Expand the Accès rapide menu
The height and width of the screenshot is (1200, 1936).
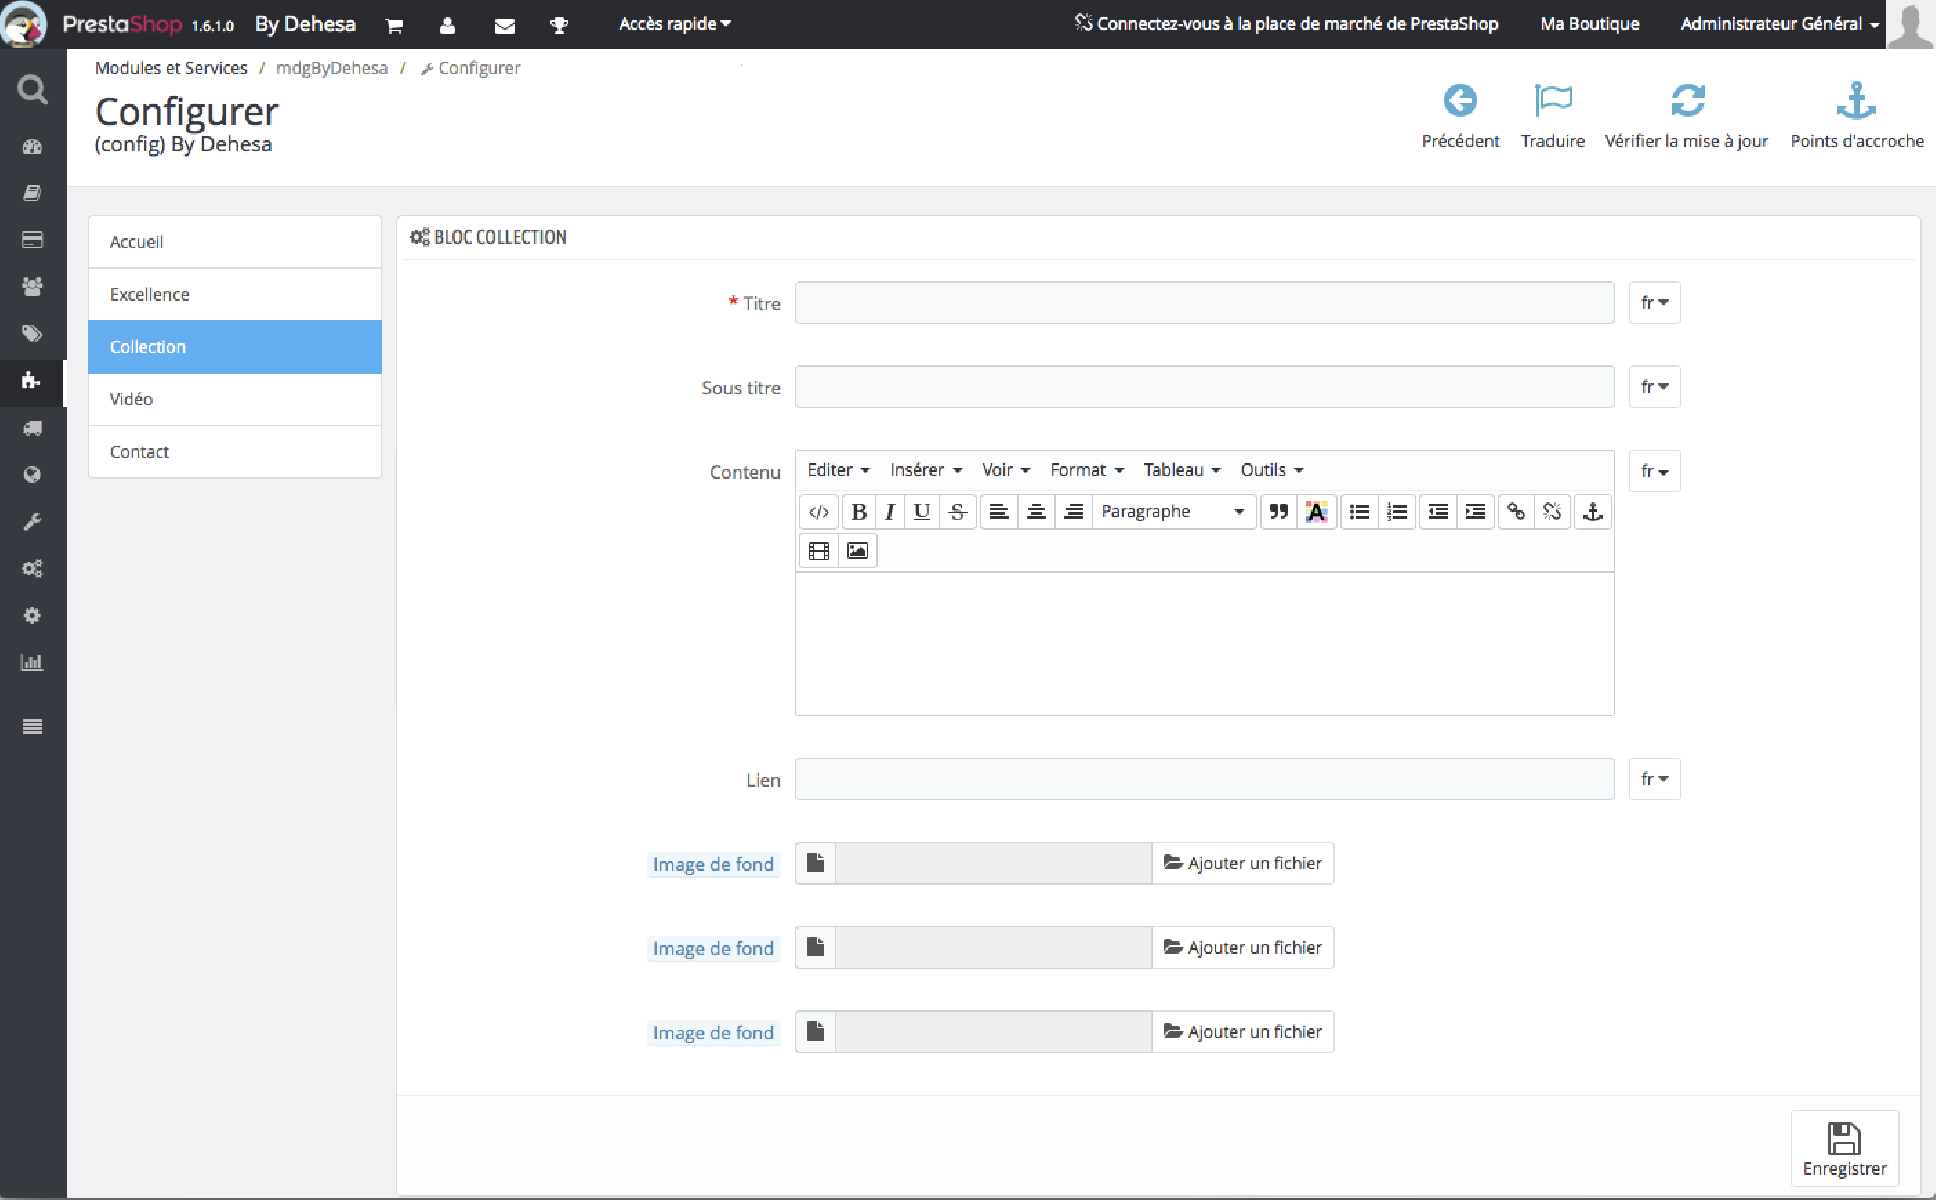pyautogui.click(x=674, y=24)
